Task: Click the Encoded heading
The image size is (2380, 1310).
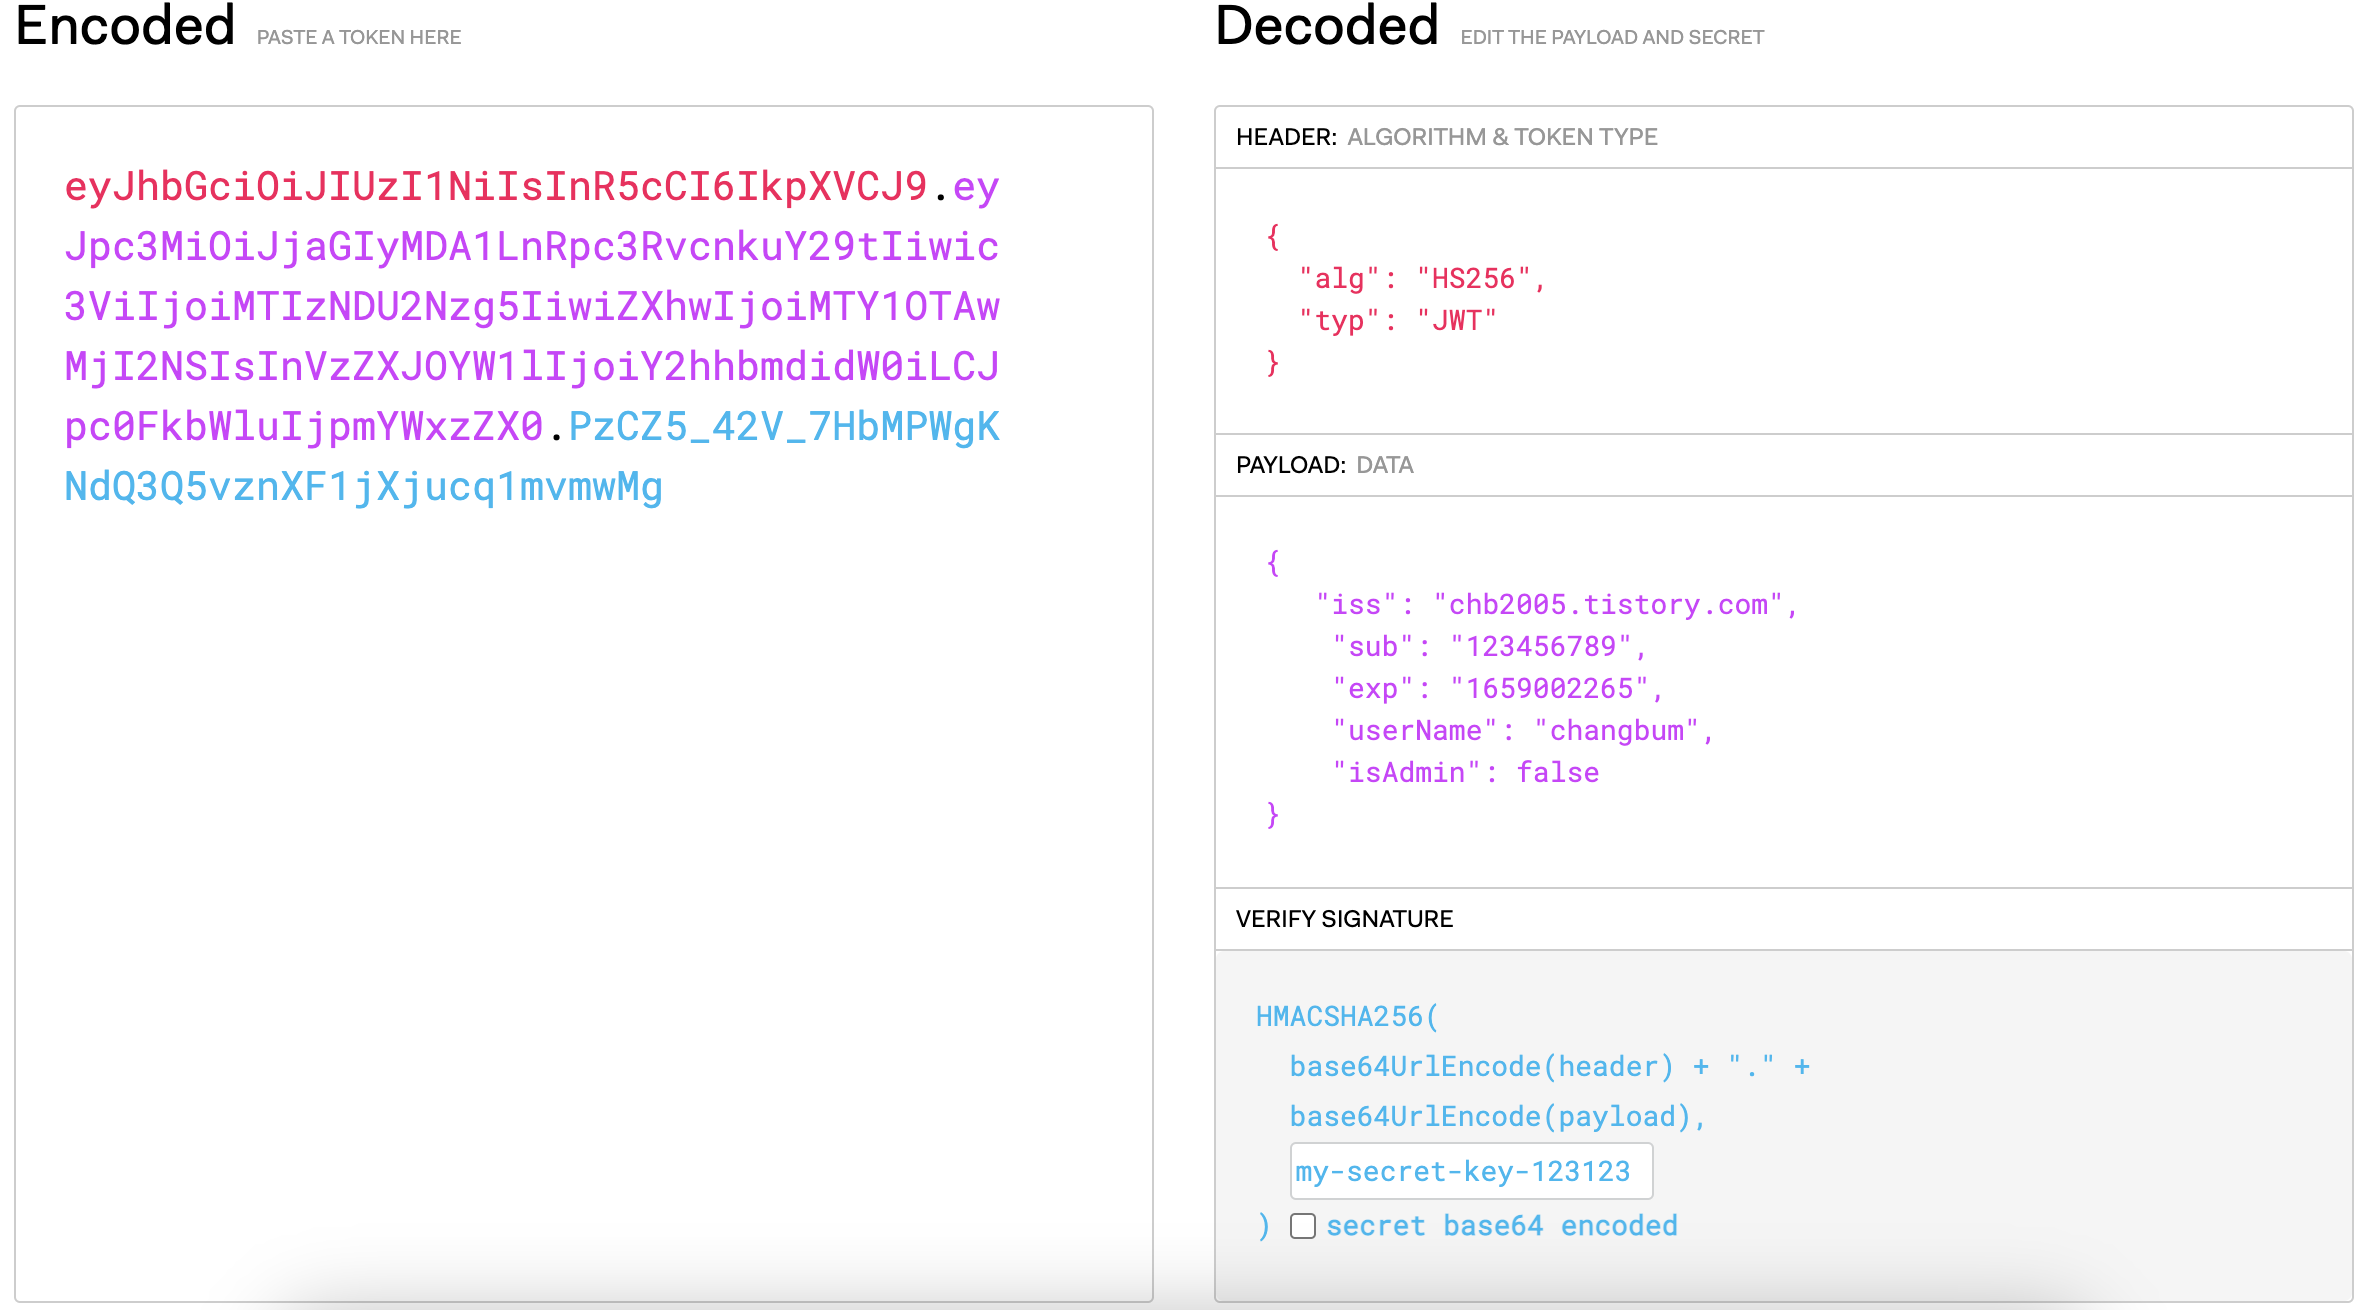Action: (126, 26)
